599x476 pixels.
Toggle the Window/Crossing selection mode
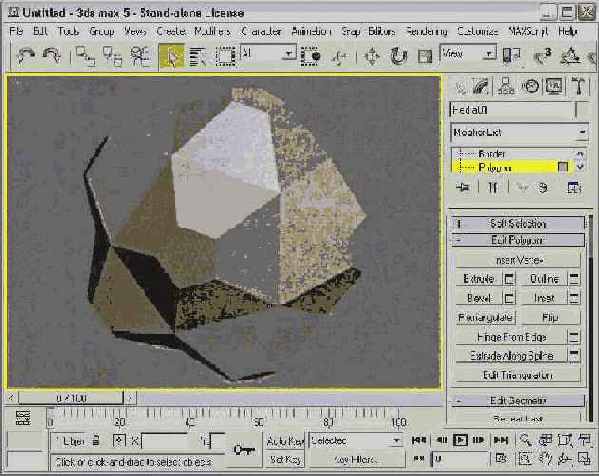coord(311,57)
